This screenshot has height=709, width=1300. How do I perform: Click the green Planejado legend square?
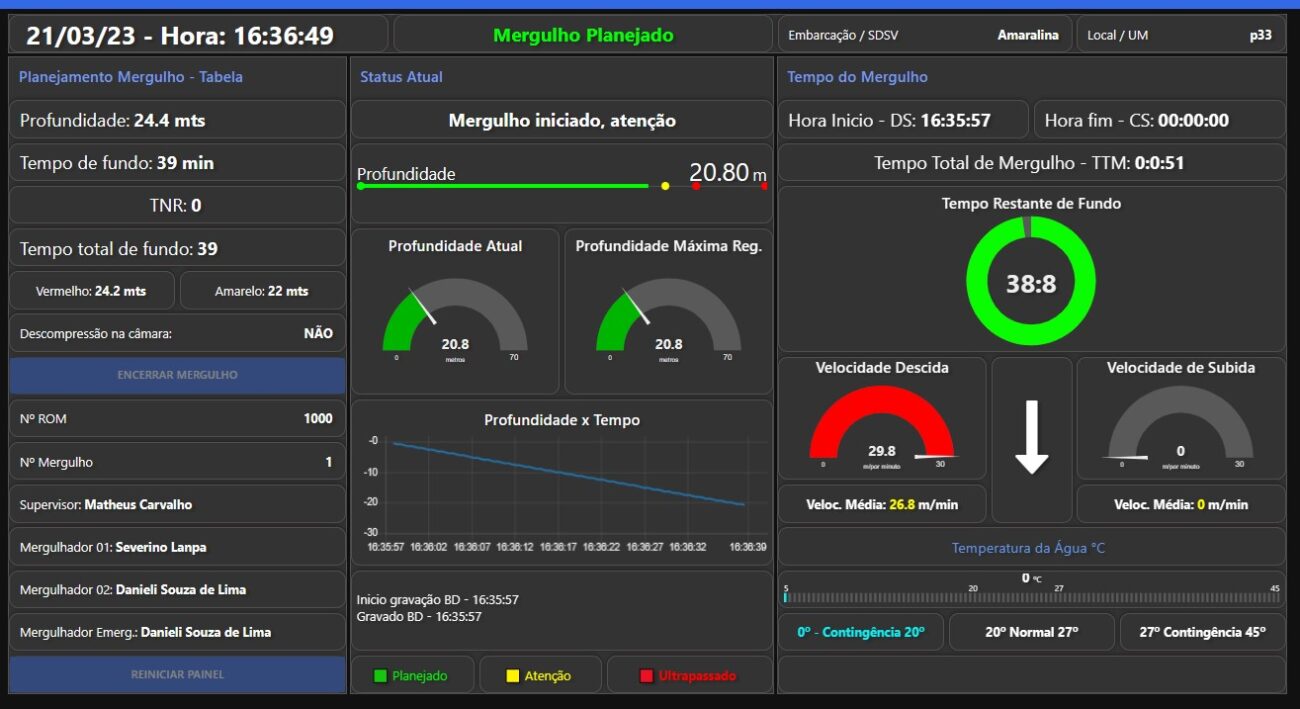tap(380, 676)
